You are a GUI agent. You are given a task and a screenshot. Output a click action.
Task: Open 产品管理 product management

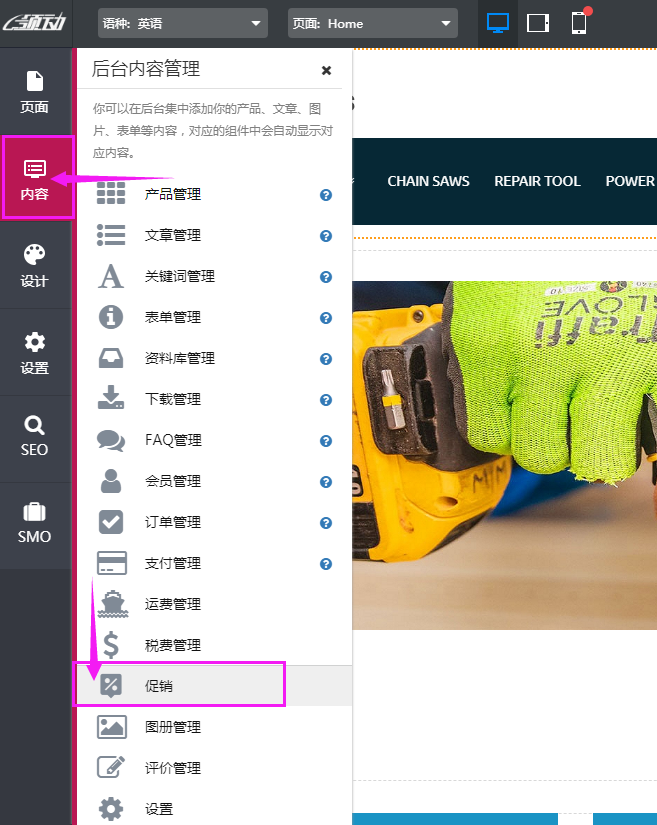[x=173, y=194]
